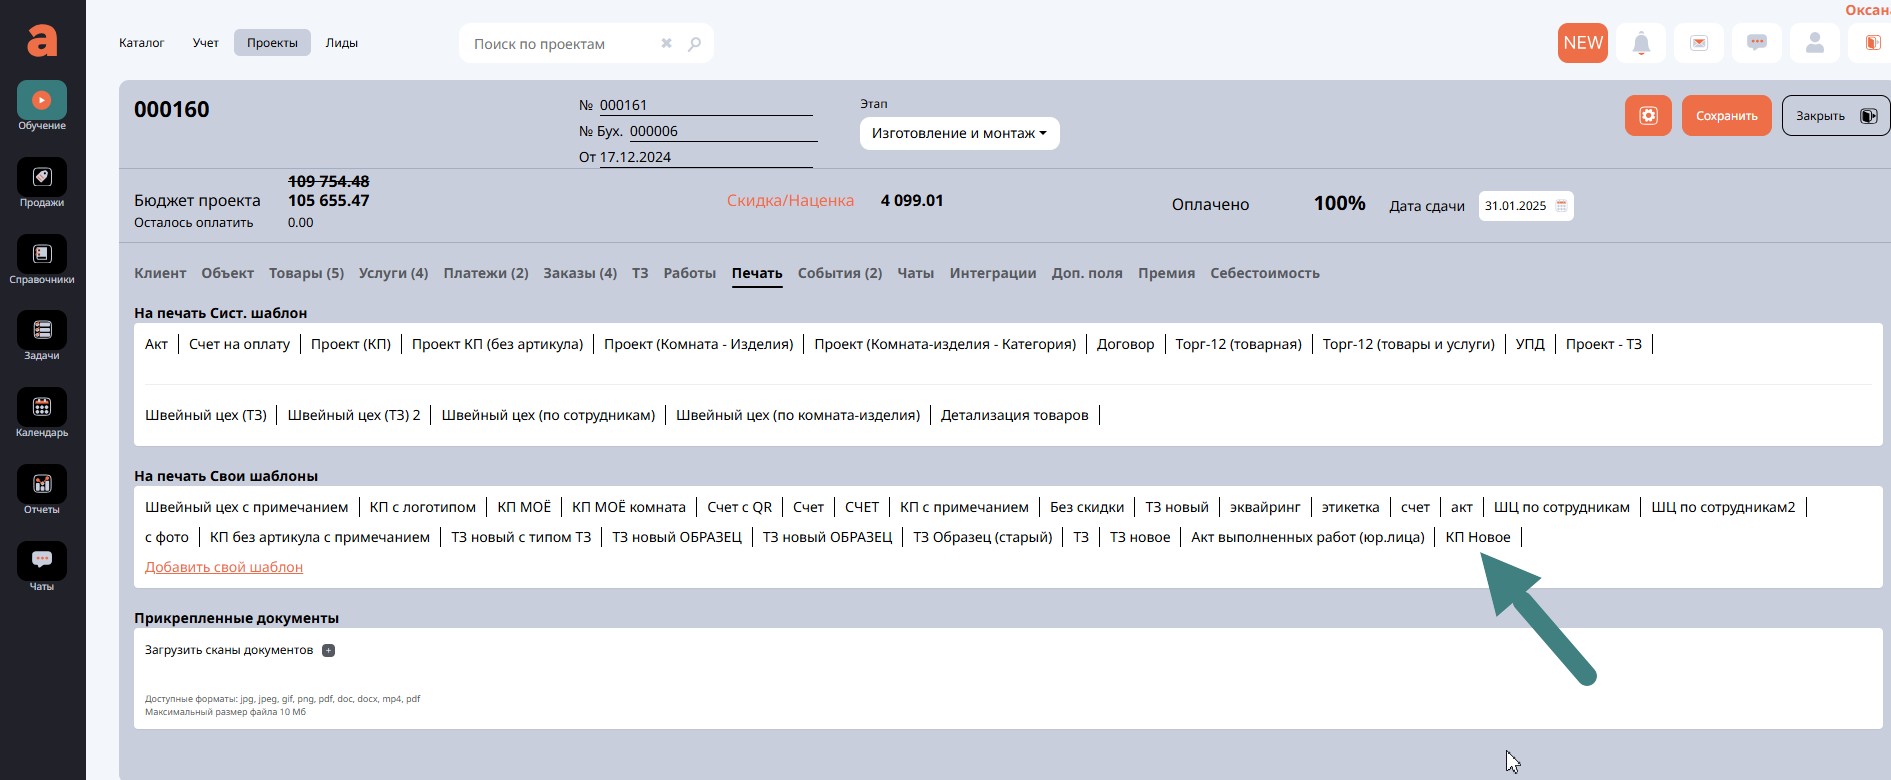1891x780 pixels.
Task: Click the notifications bell icon
Action: [1641, 43]
